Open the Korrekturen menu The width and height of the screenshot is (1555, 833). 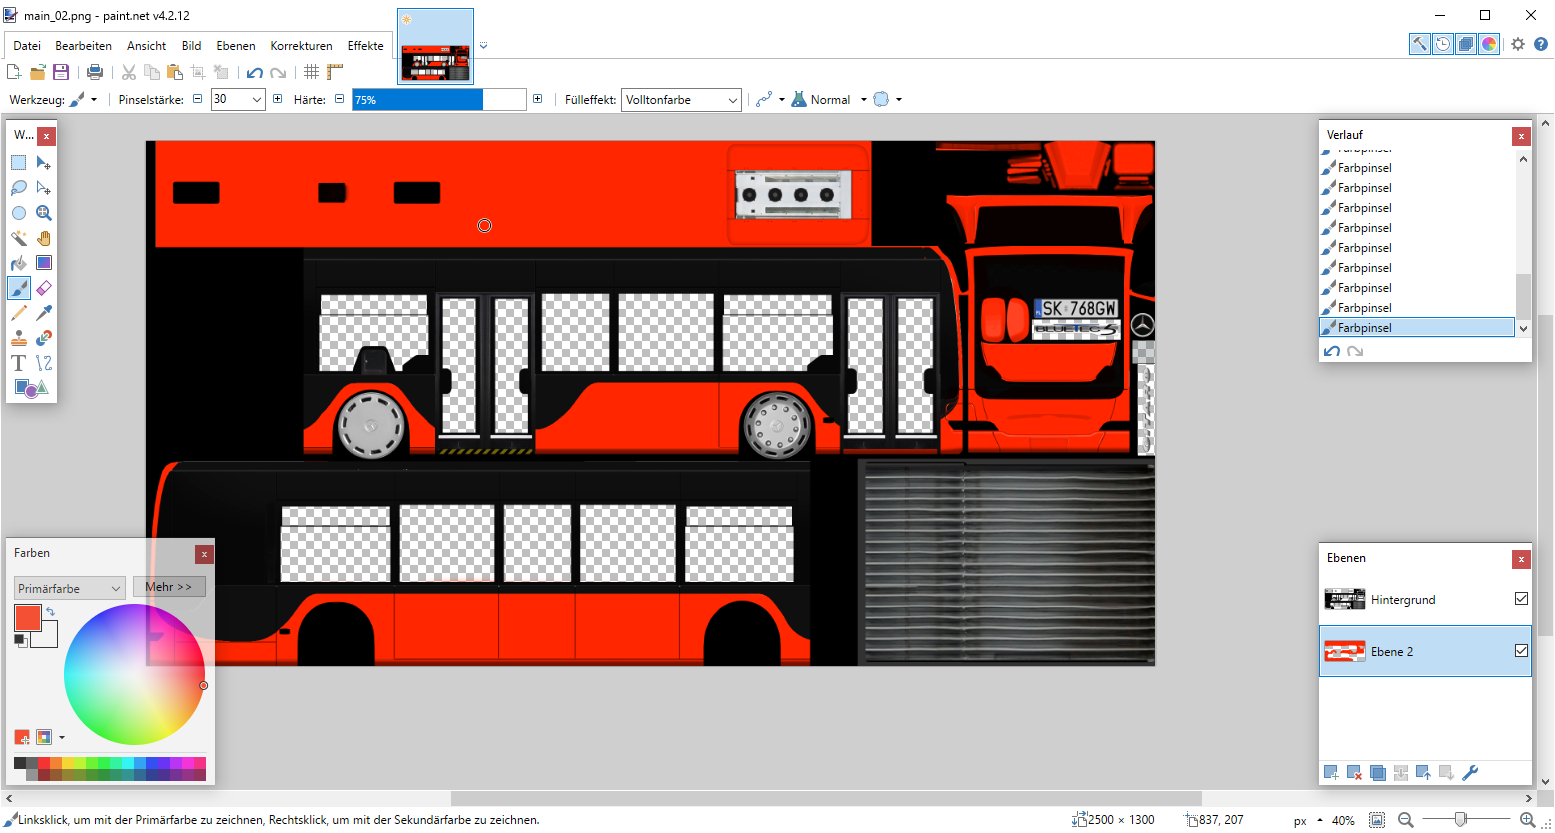tap(301, 46)
